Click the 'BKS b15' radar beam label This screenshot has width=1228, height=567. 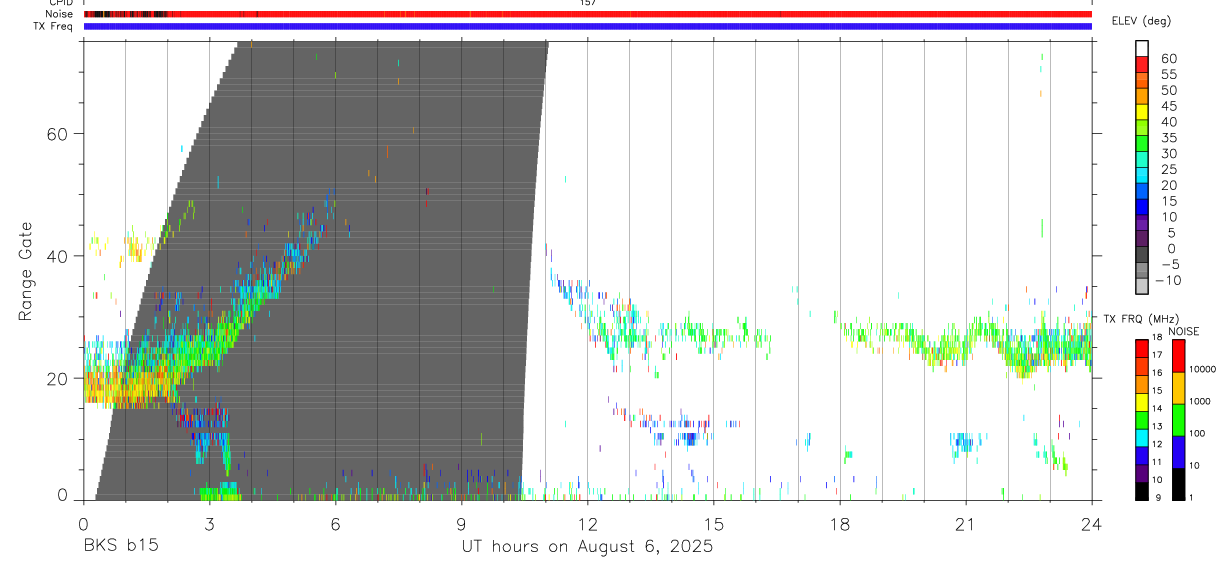coord(120,546)
